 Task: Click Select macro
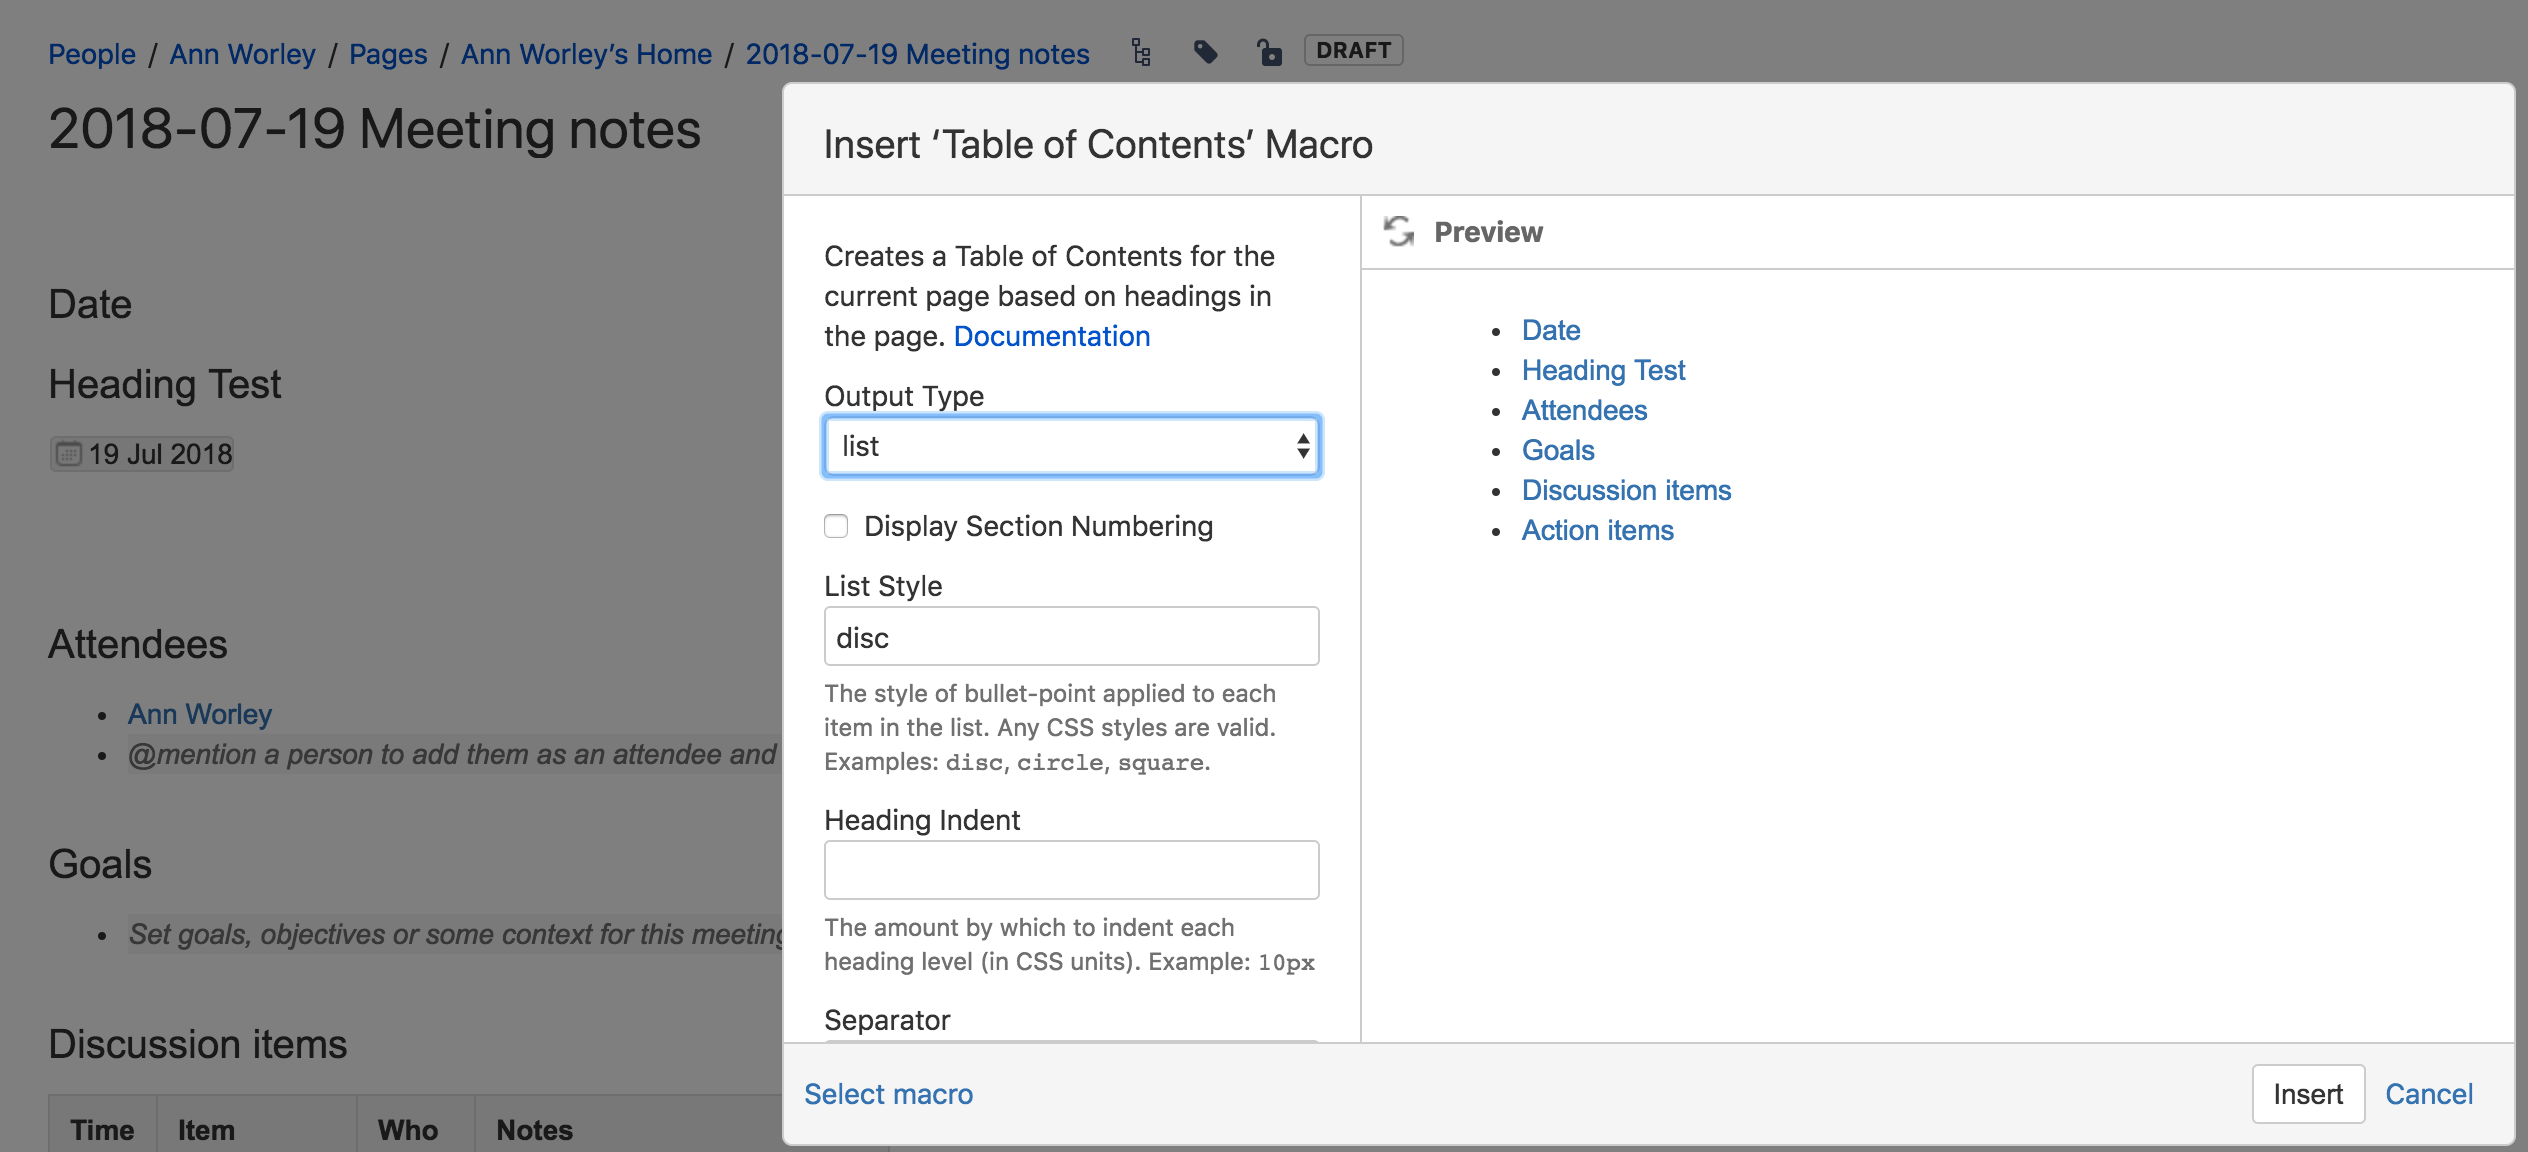click(887, 1094)
